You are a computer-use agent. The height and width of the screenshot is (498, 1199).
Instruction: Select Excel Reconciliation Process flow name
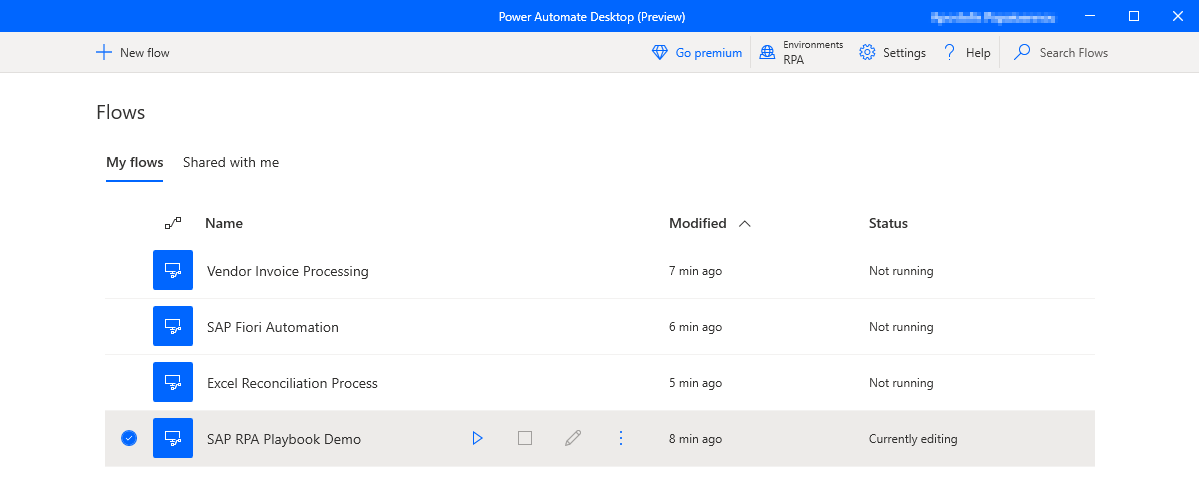click(292, 382)
